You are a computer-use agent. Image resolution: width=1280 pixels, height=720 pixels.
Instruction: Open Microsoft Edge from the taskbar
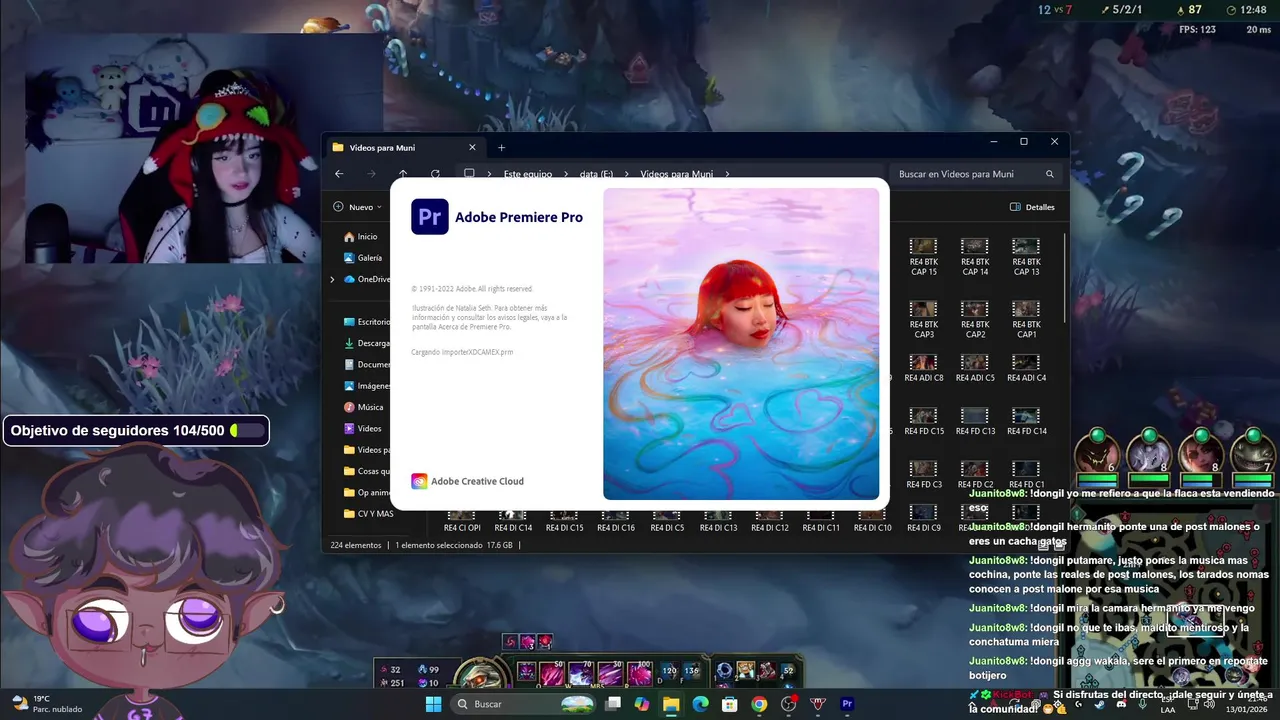click(x=701, y=704)
